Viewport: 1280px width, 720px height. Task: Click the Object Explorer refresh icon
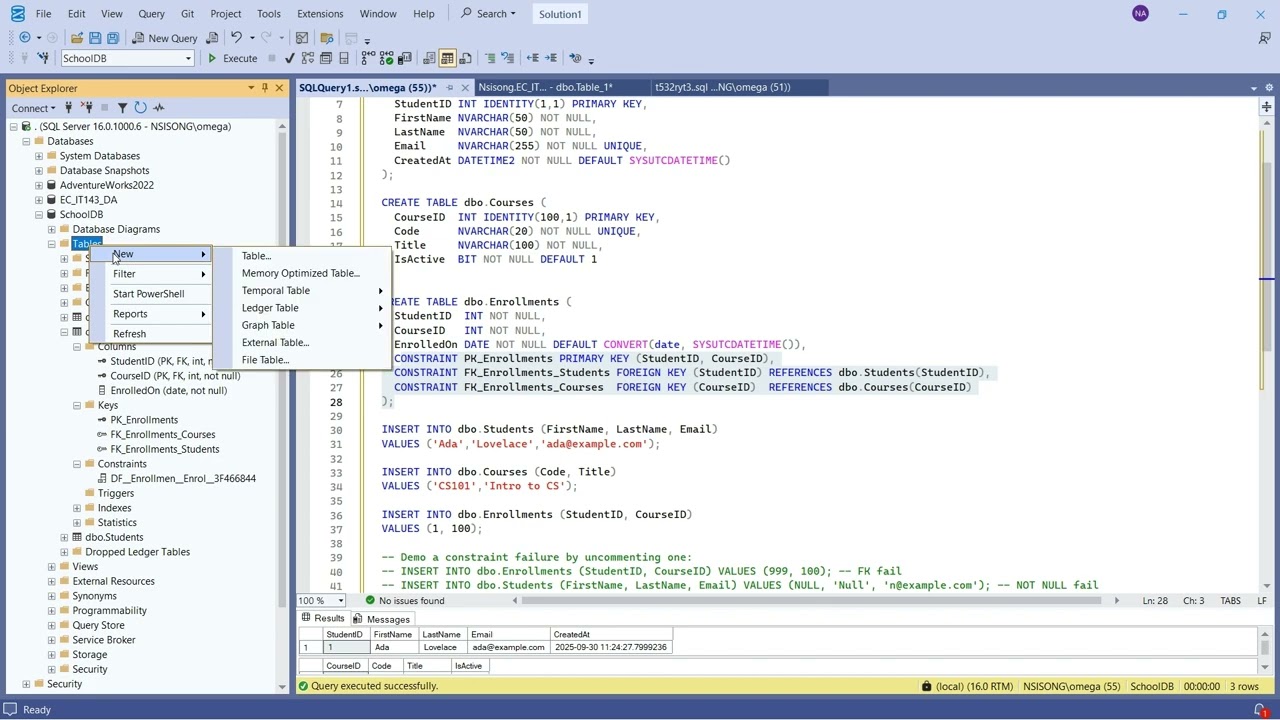click(x=140, y=108)
